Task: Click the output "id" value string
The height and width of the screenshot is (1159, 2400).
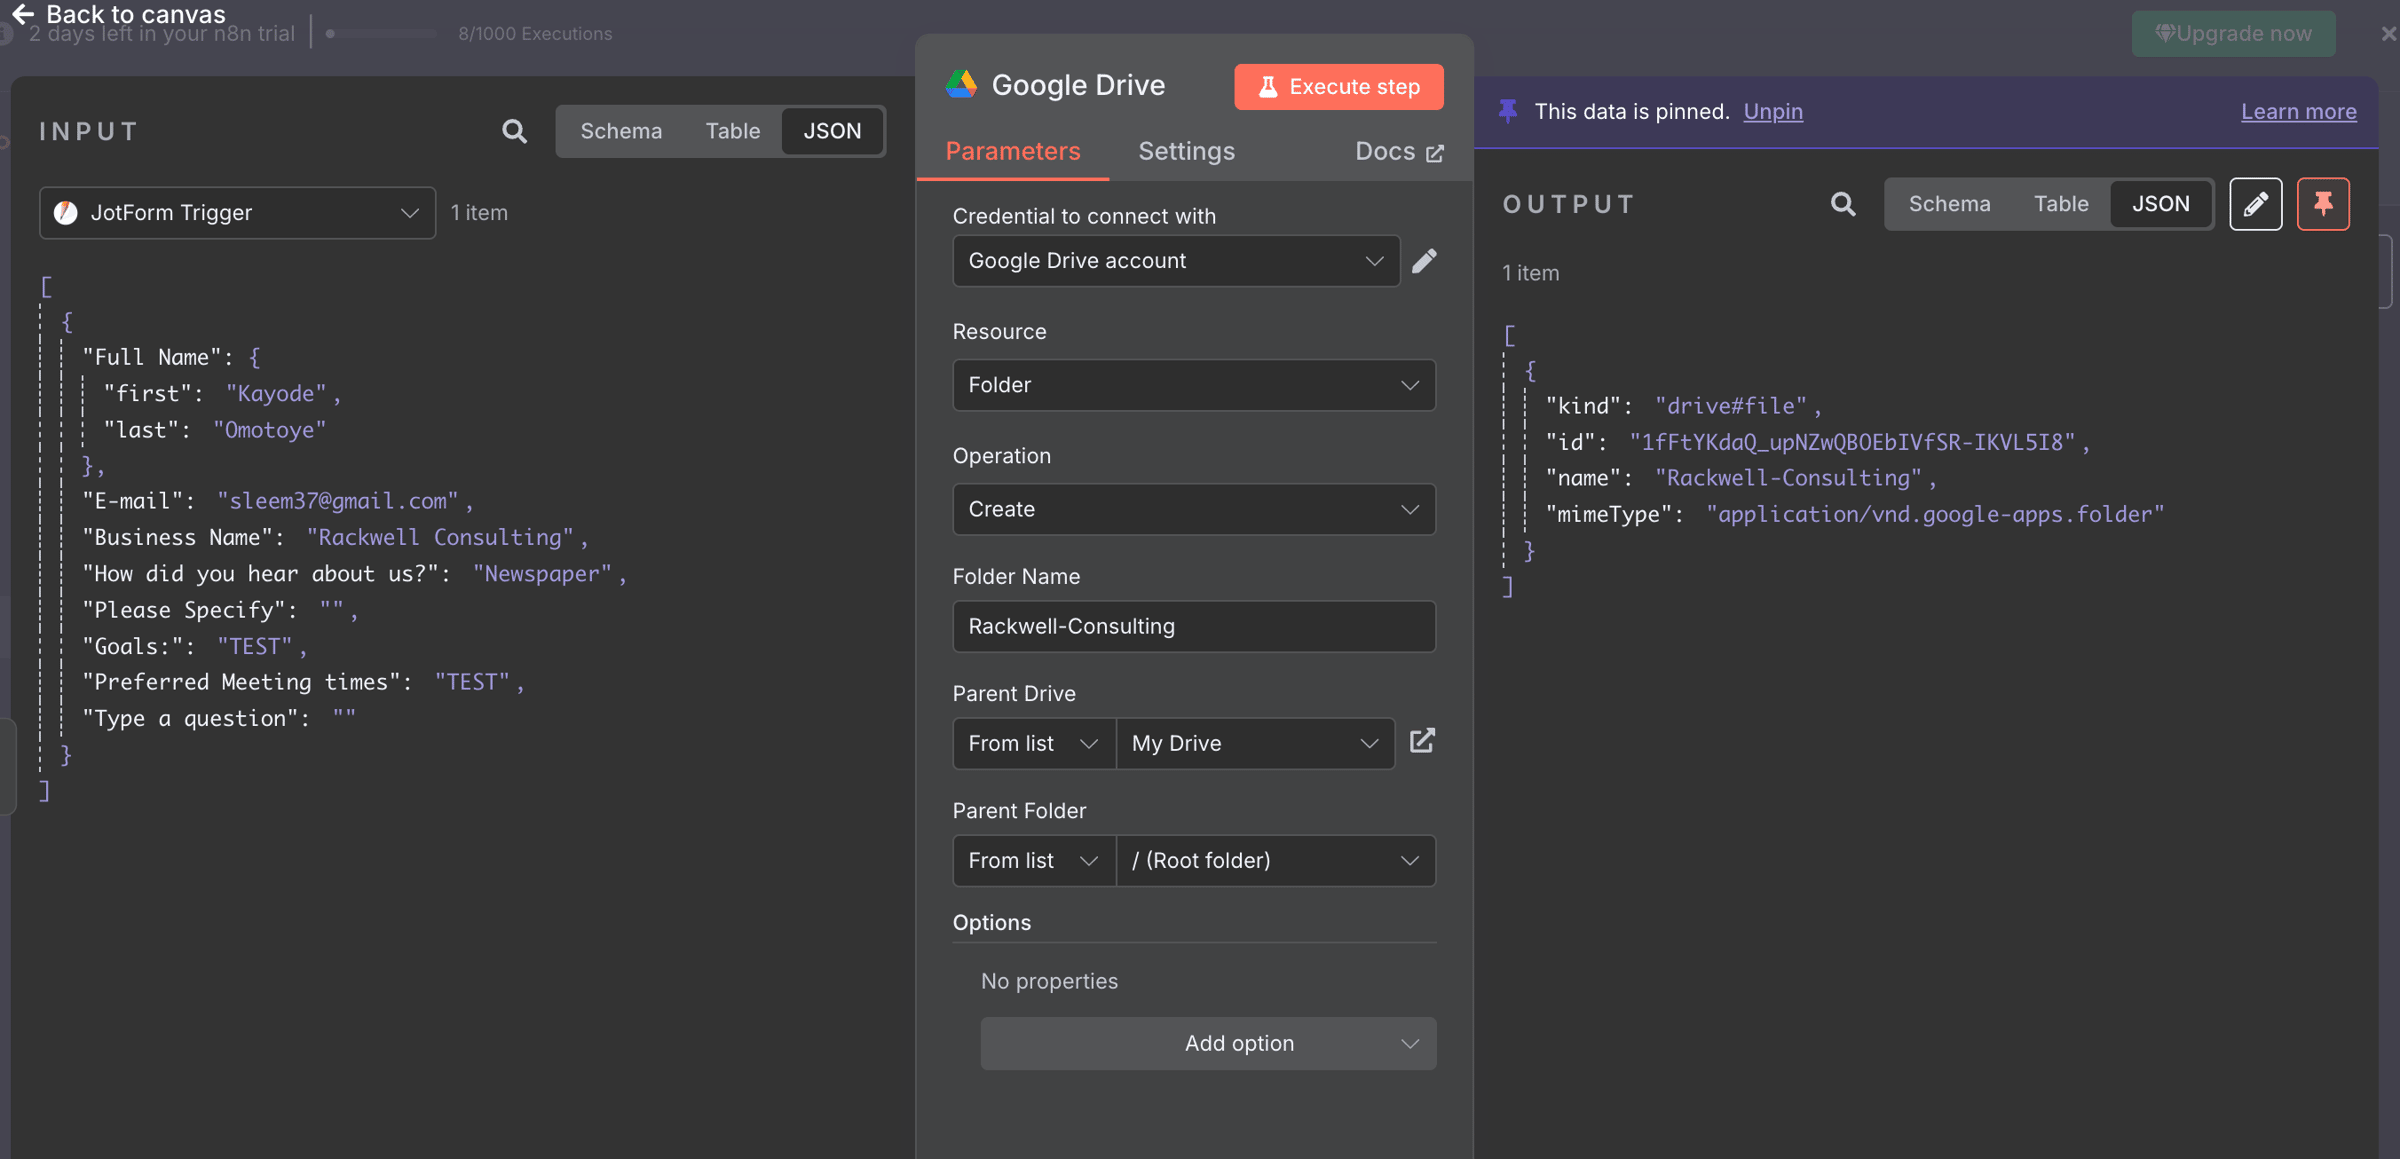Action: 1852,442
